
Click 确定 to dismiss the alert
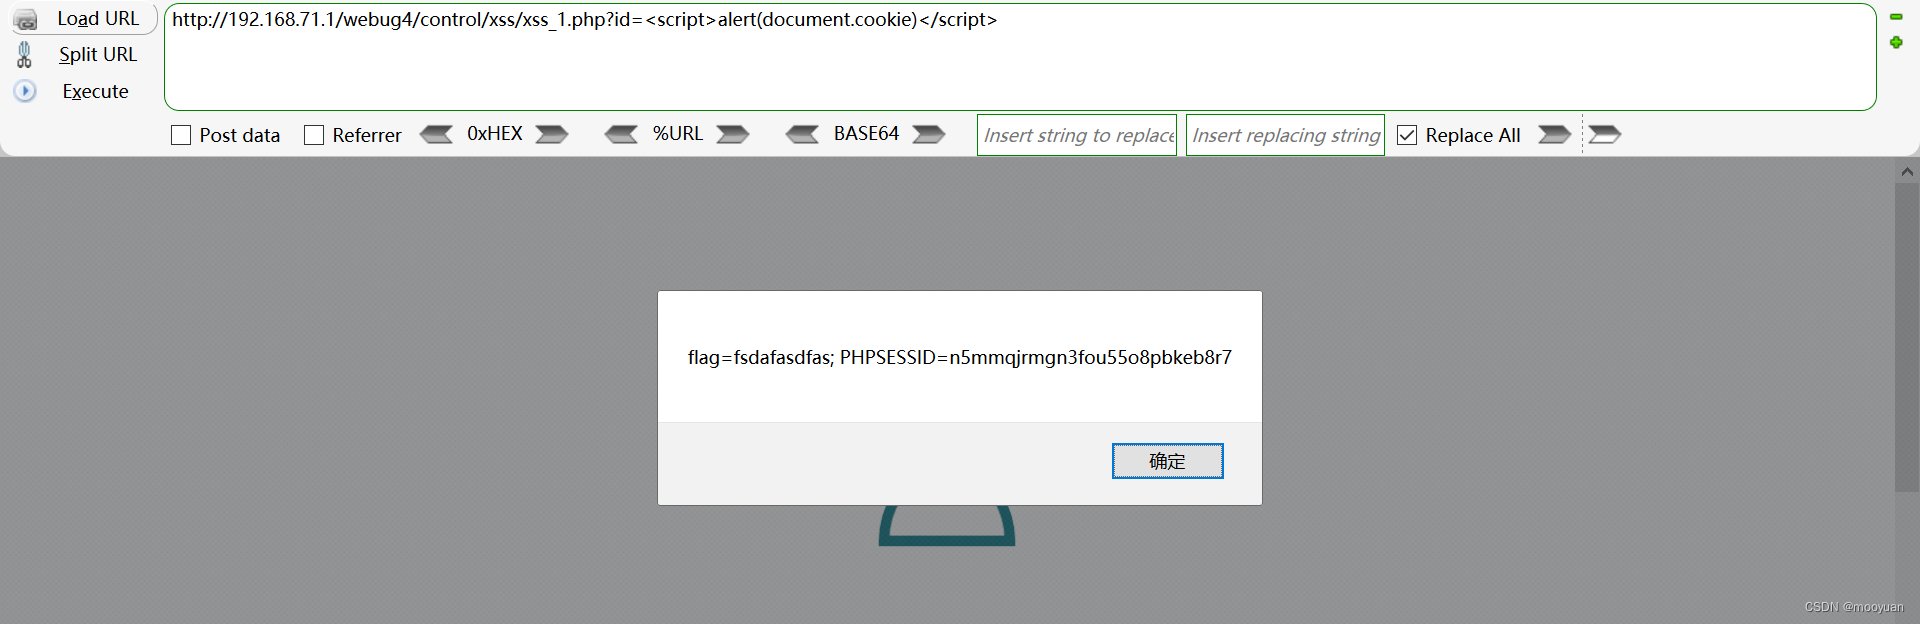click(1167, 461)
